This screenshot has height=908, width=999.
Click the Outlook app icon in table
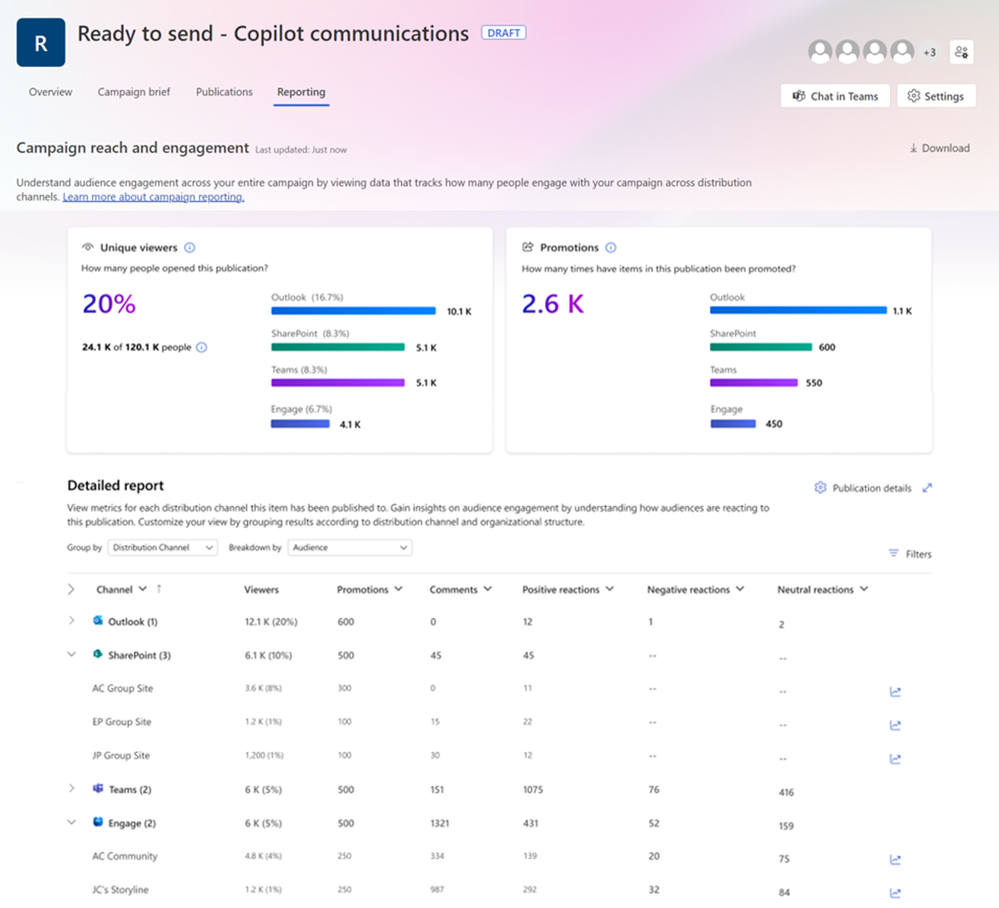pyautogui.click(x=98, y=621)
